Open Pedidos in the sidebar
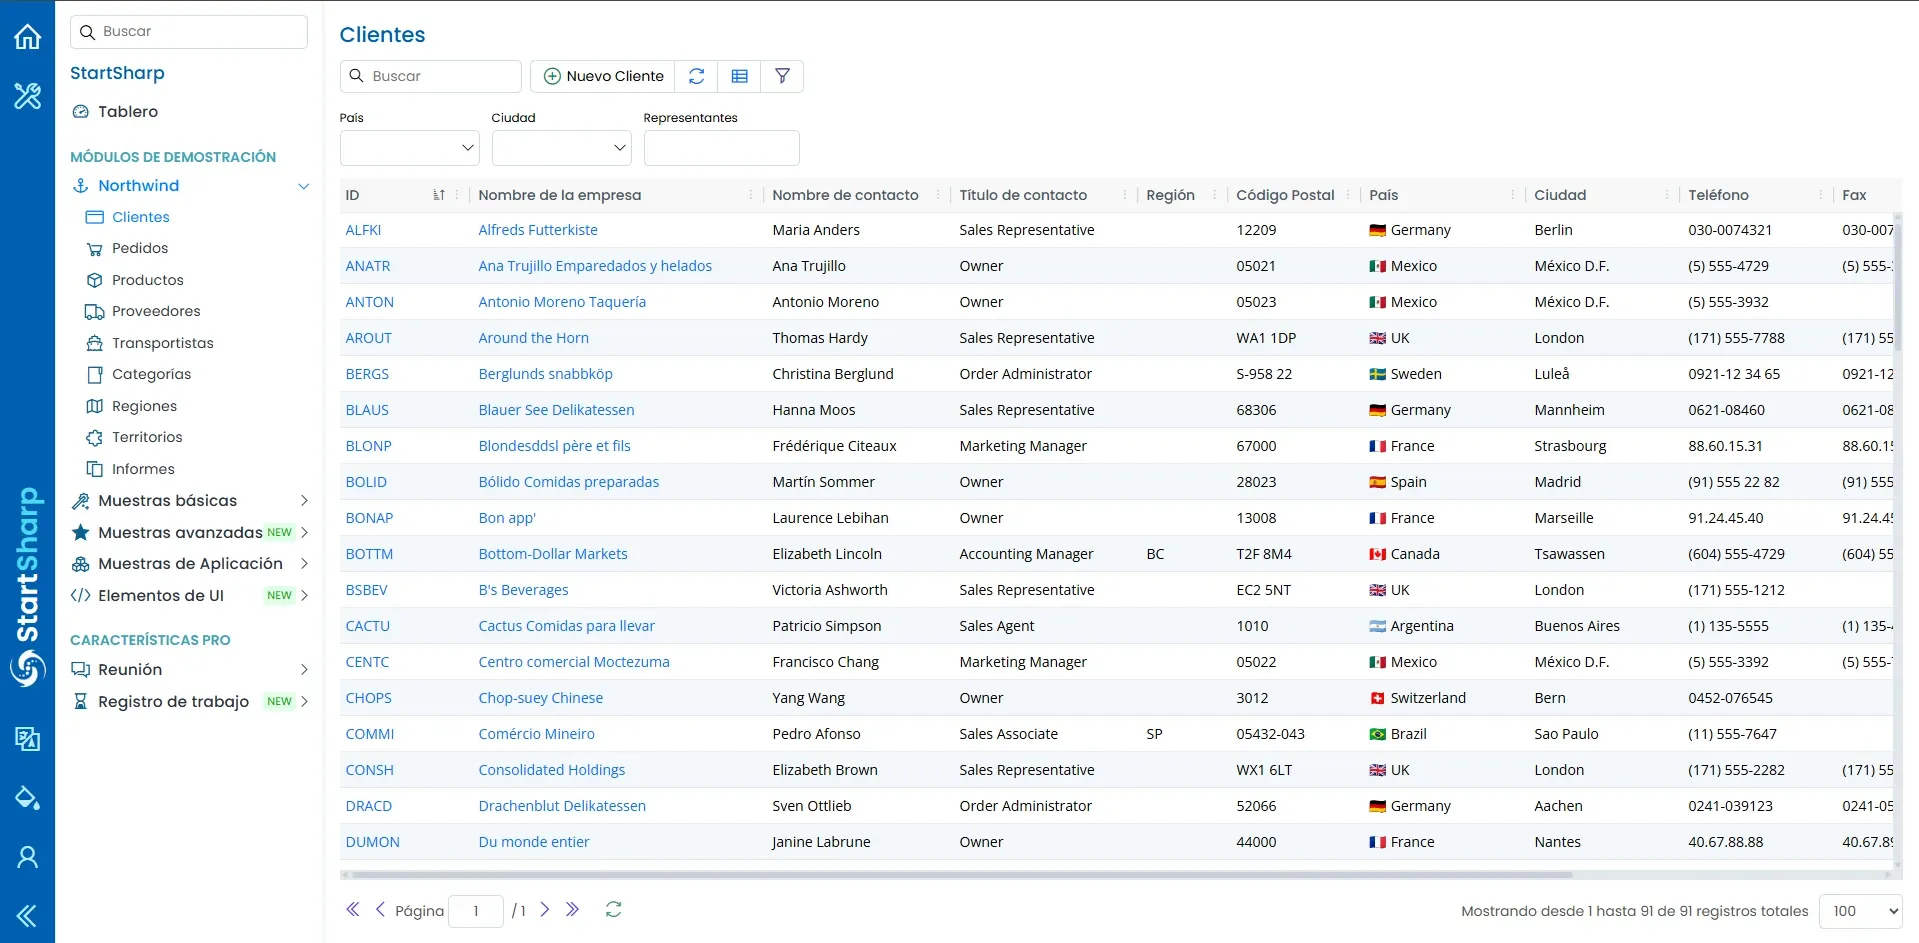The image size is (1919, 943). coord(140,248)
